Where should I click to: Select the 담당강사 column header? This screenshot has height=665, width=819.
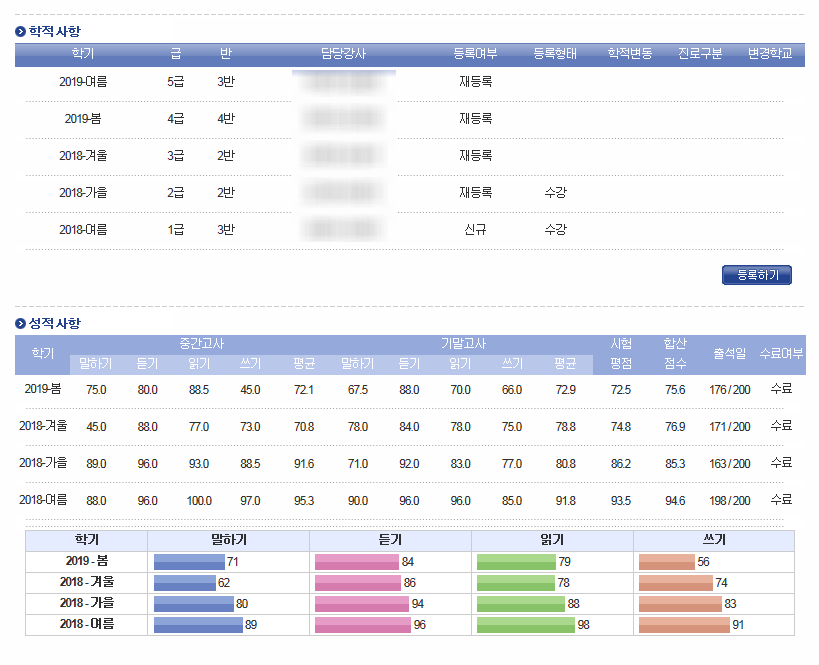tap(343, 54)
